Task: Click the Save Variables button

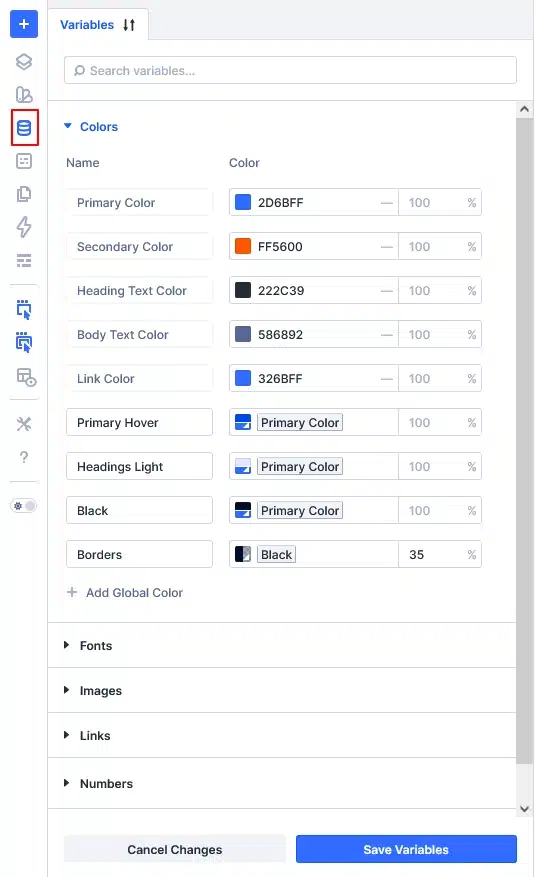Action: (x=406, y=849)
